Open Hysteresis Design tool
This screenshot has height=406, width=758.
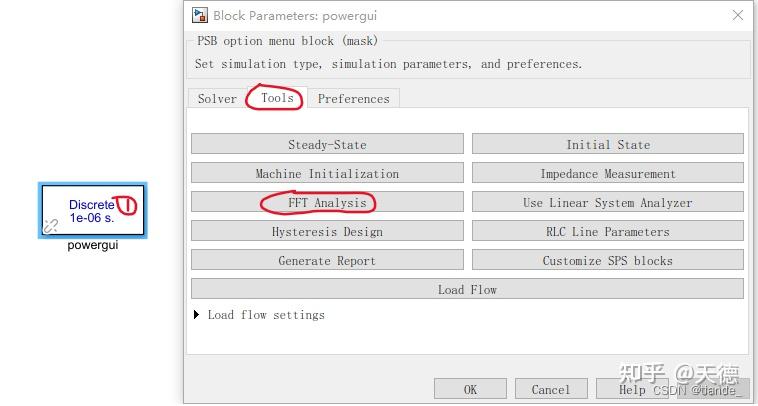point(327,232)
